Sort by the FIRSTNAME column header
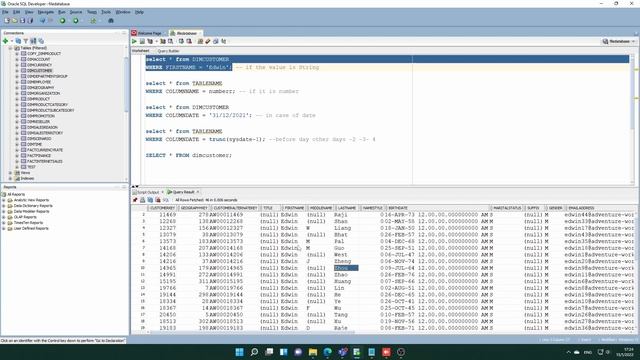 294,208
